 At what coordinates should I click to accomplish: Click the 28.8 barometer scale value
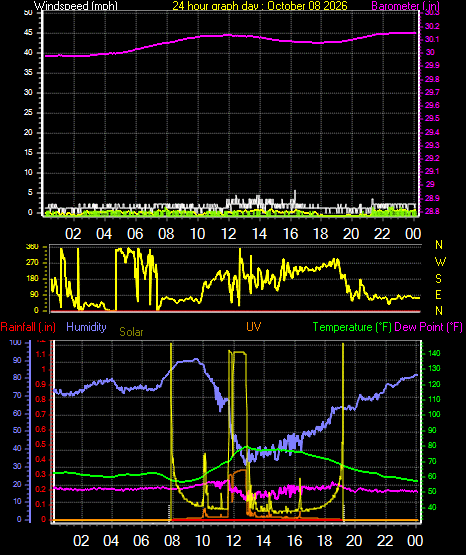(x=432, y=211)
